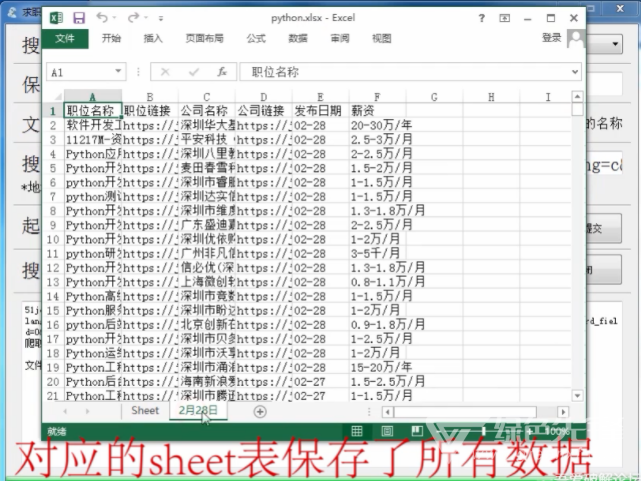Viewport: 641px width, 481px height.
Task: Expand the Name Box dropdown arrow
Action: 119,72
